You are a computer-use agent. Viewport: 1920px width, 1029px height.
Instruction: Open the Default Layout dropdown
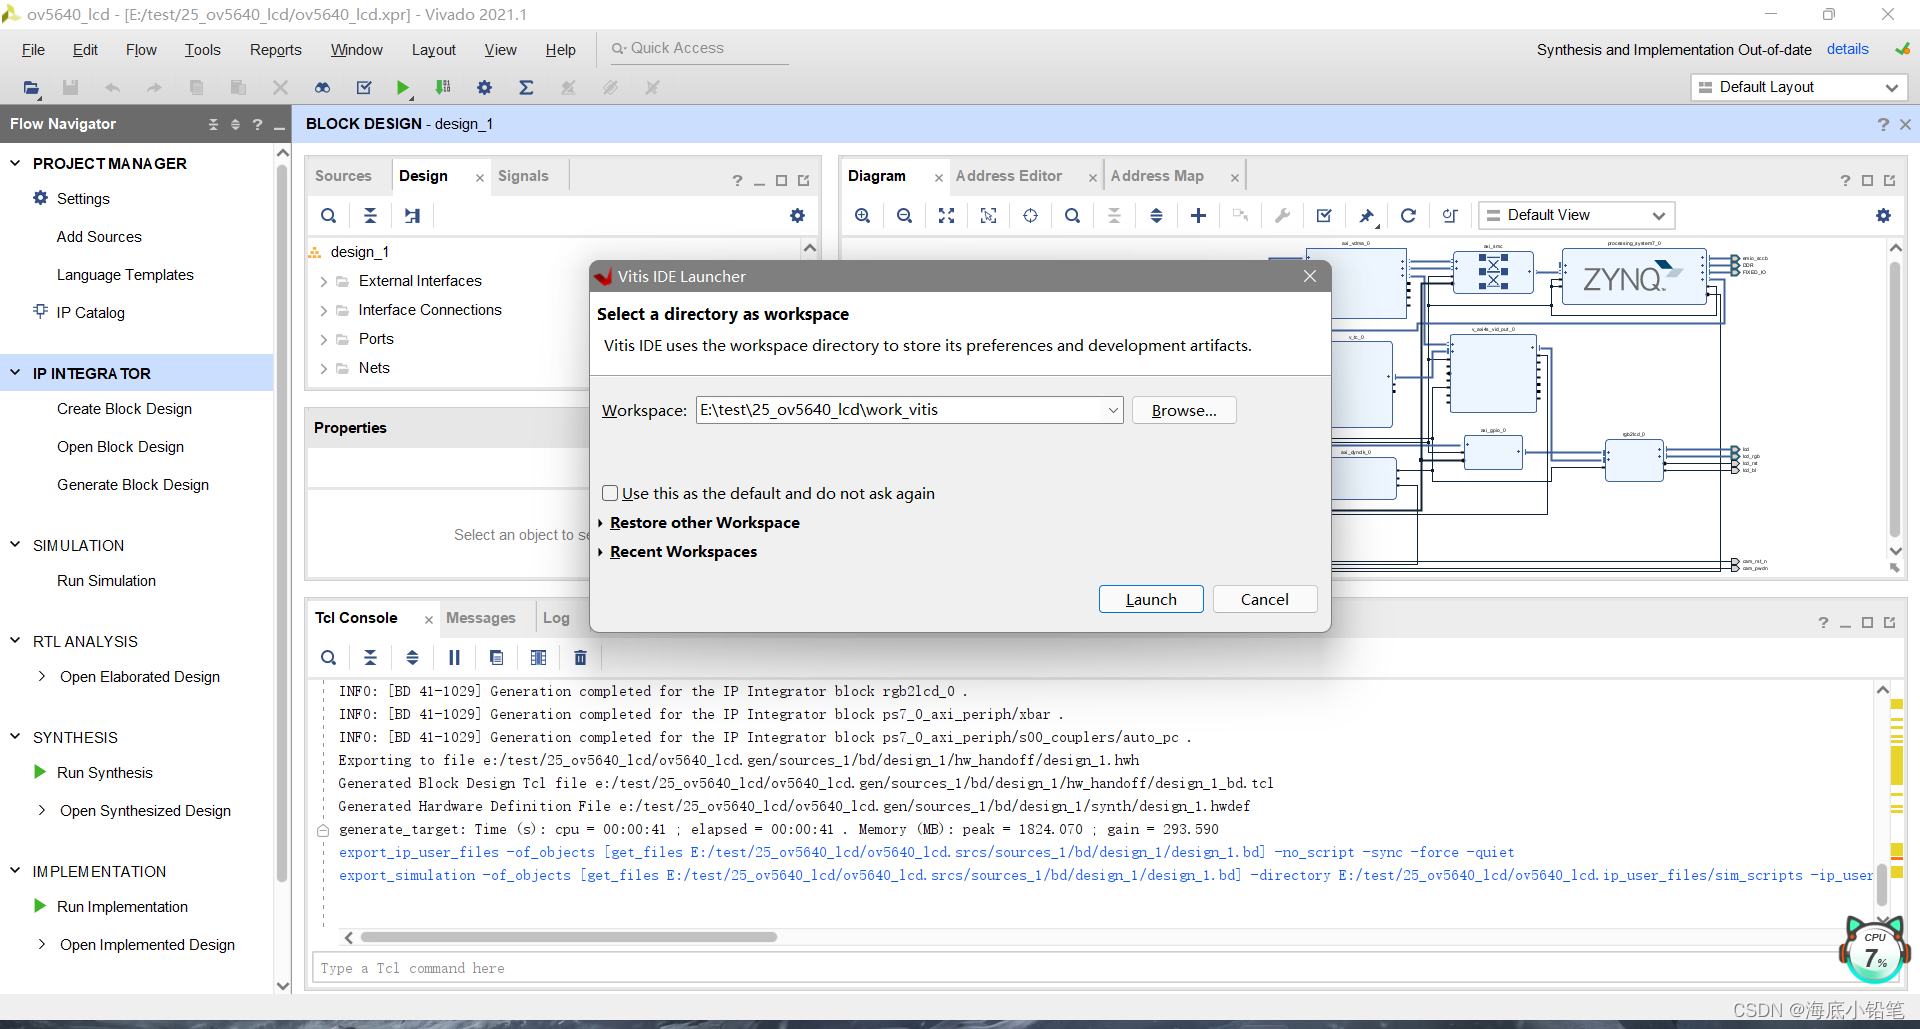coord(1798,87)
